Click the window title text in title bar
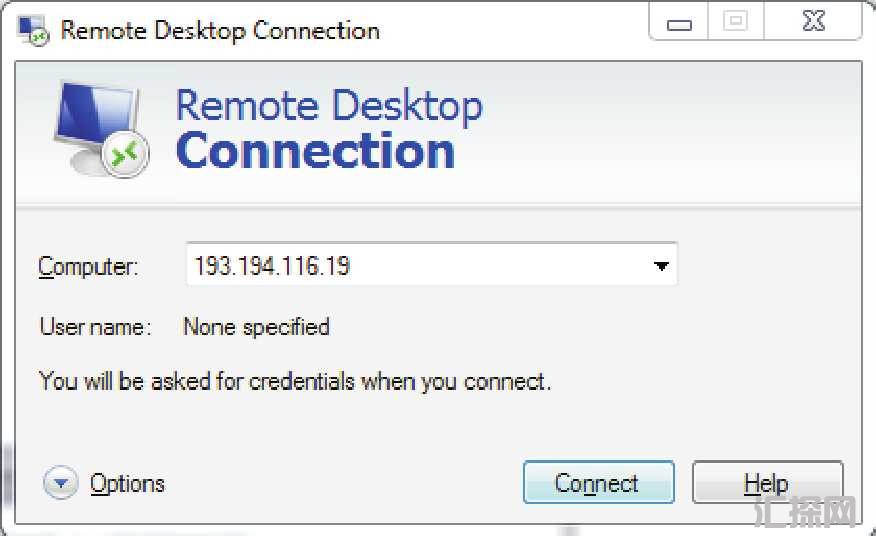 click(220, 30)
